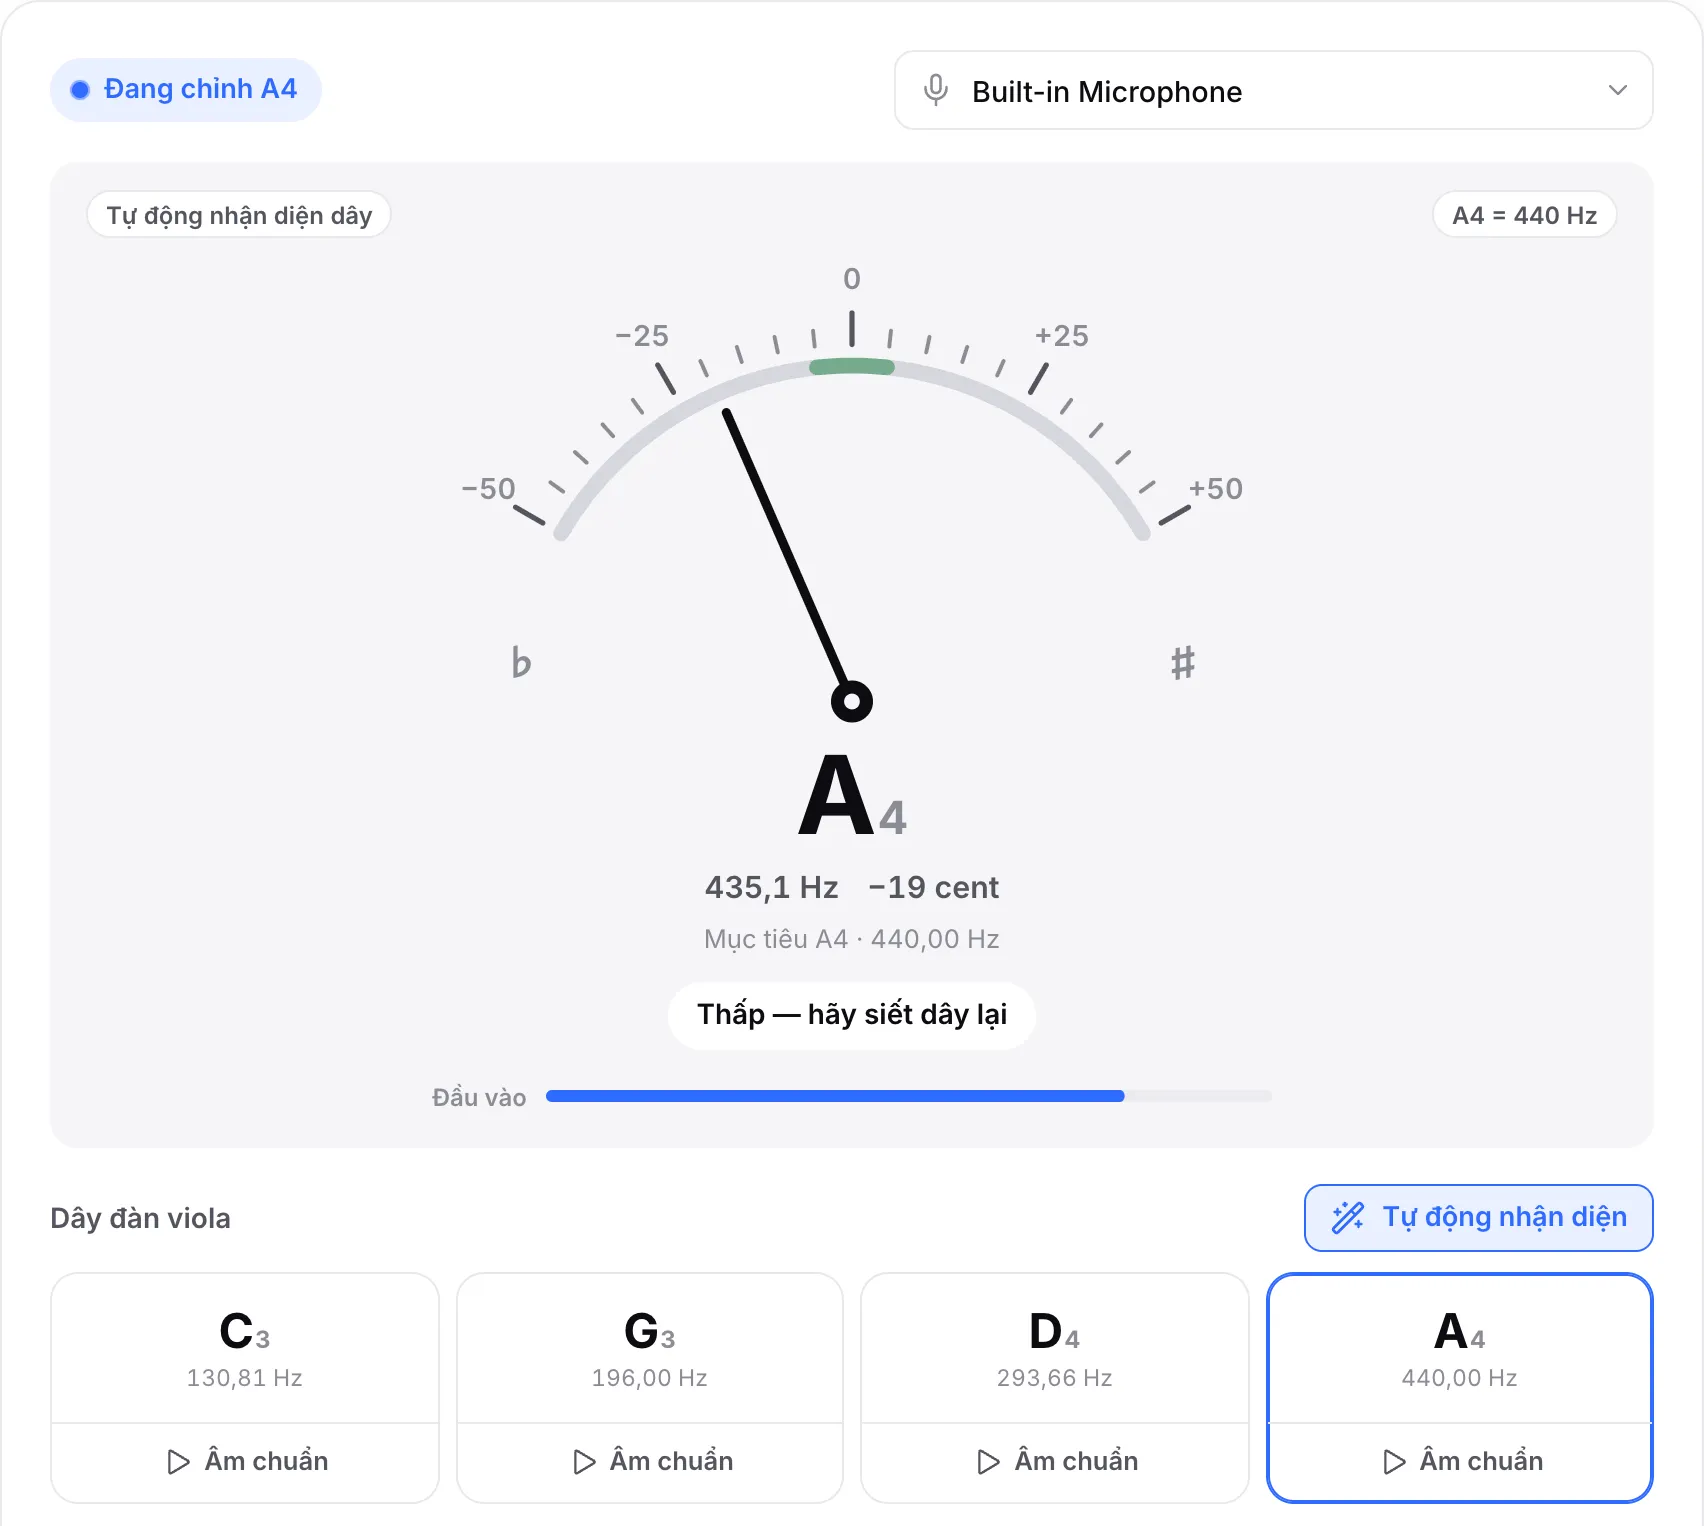Click the 0 center gauge label
This screenshot has height=1526, width=1704.
click(x=852, y=278)
